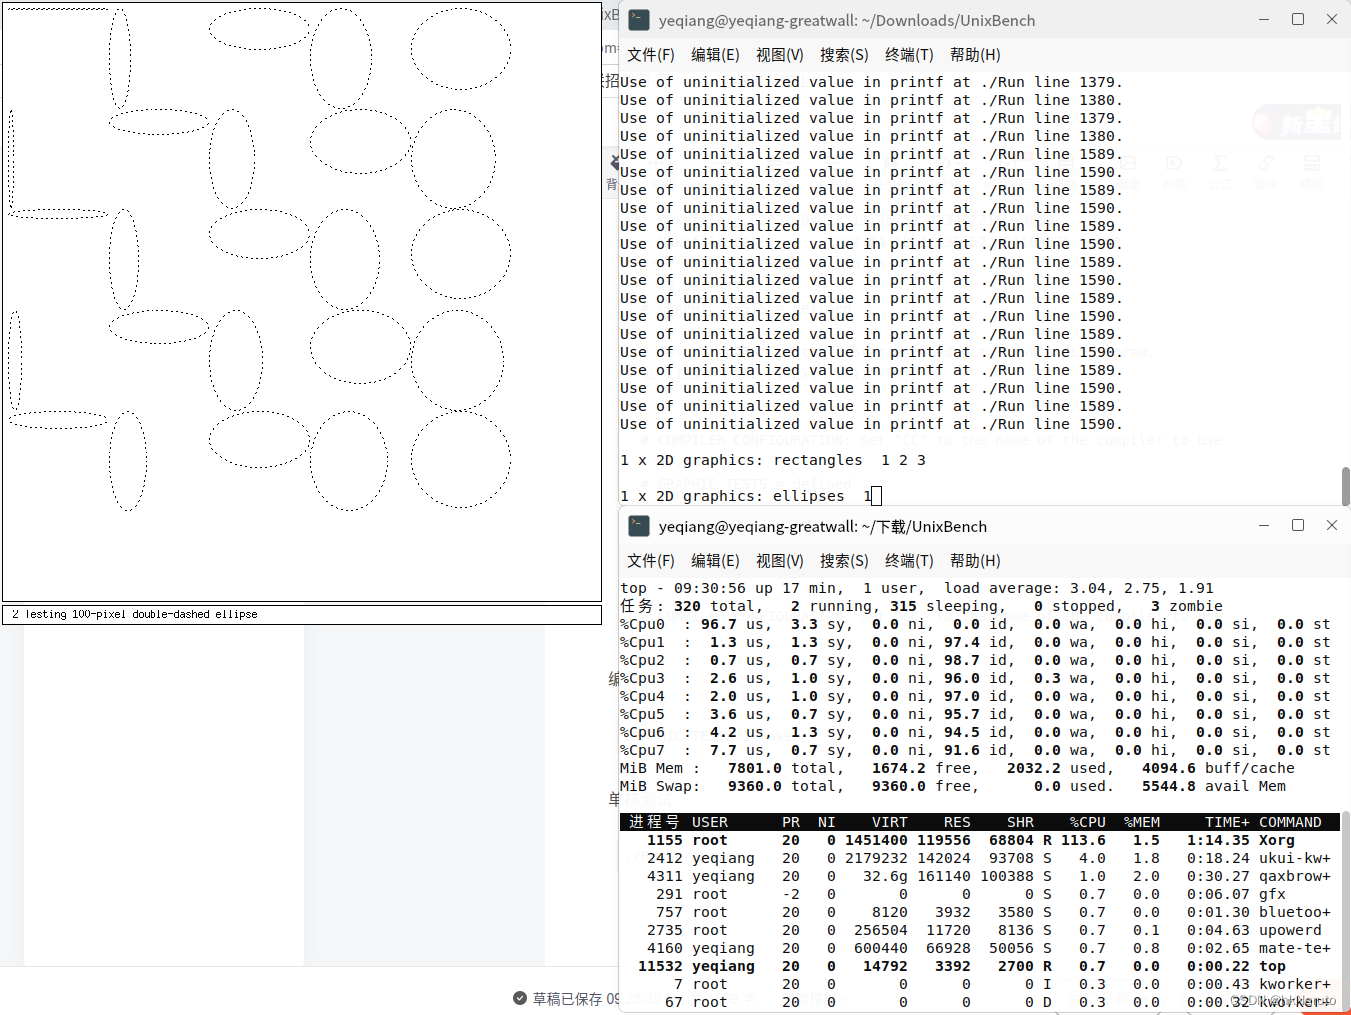
Task: Click the 'RES' column header in top
Action: click(957, 822)
